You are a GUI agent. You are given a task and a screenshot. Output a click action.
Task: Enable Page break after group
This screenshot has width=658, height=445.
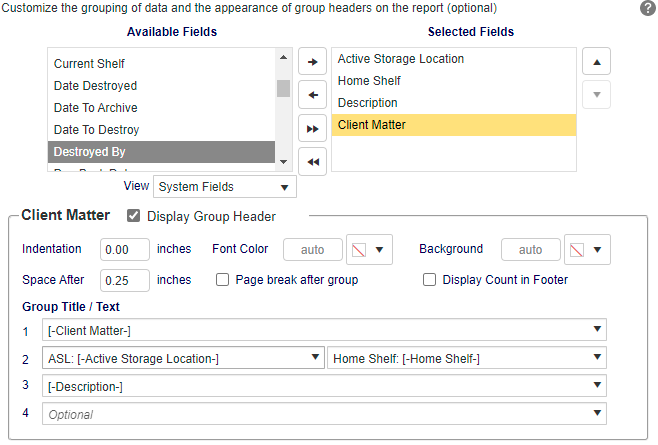pyautogui.click(x=222, y=280)
